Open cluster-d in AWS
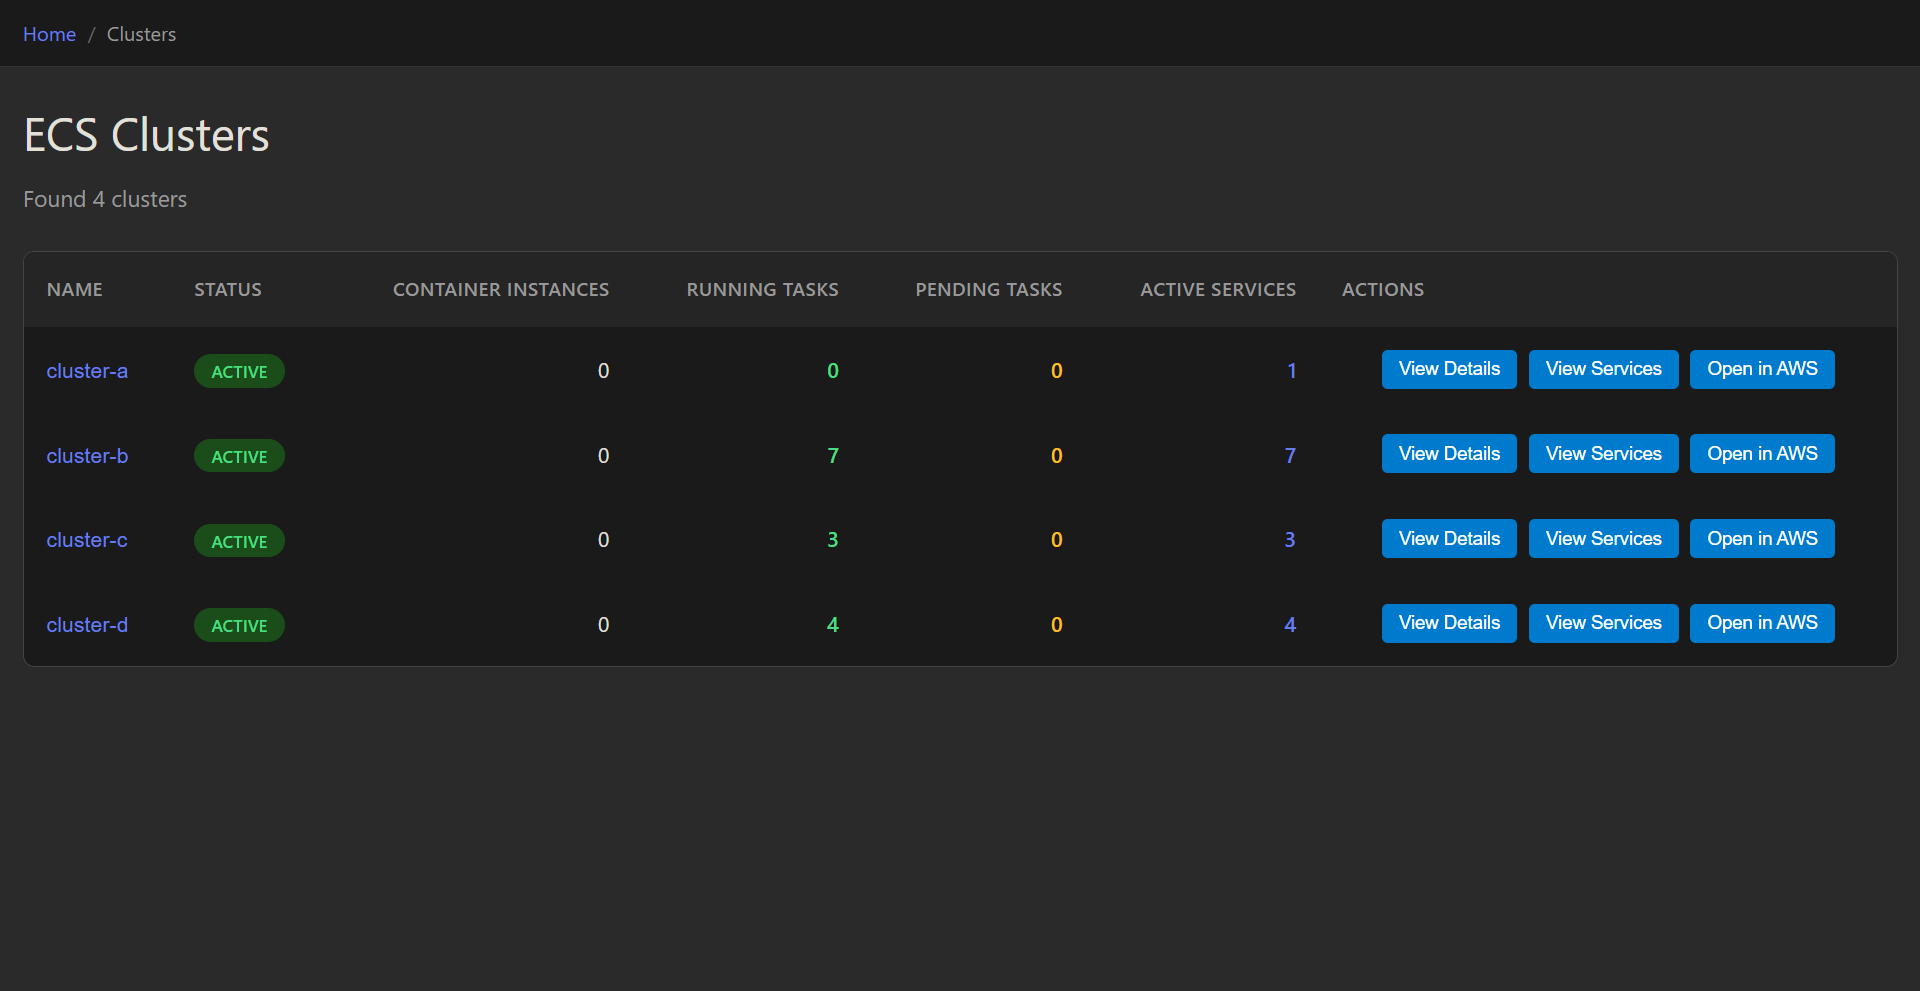This screenshot has width=1920, height=991. pos(1762,623)
